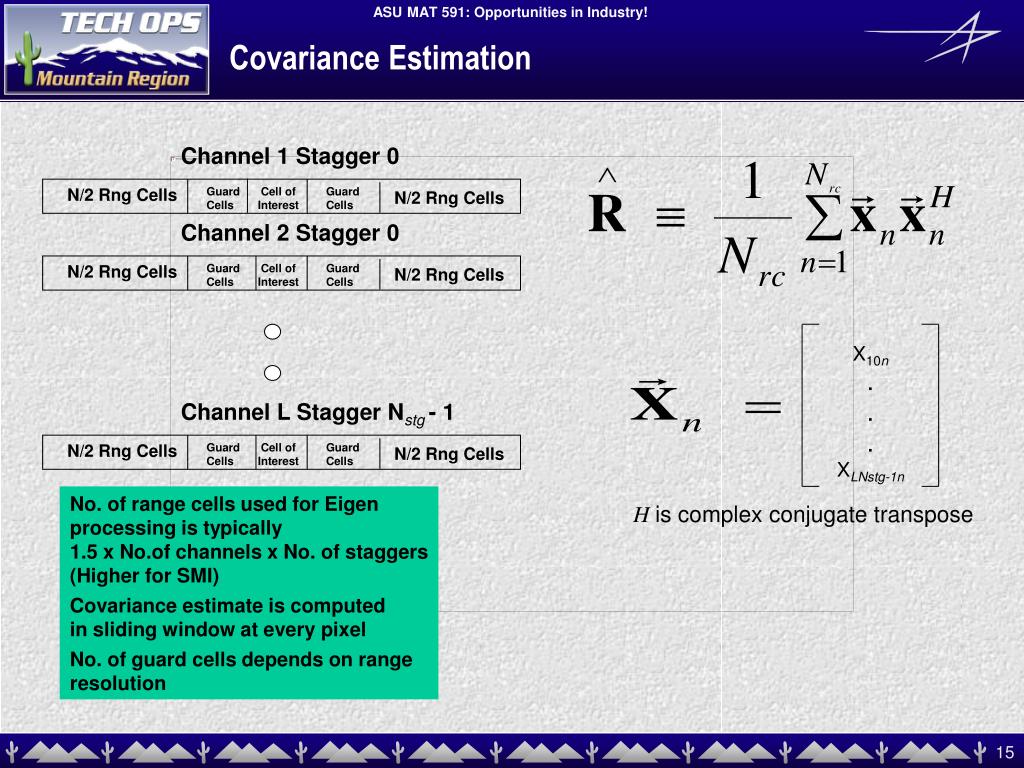Select the "No. of guard cells depends on range" line
The width and height of the screenshot is (1024, 768).
point(241,660)
